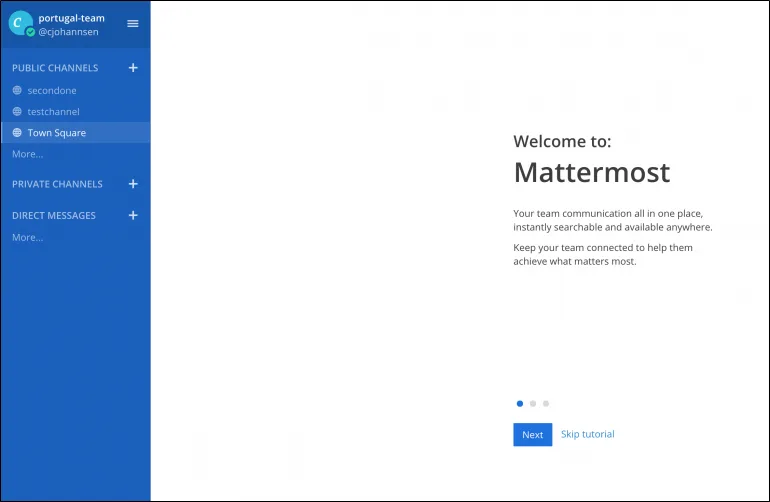The image size is (770, 502).
Task: Add a new private channel
Action: [133, 184]
